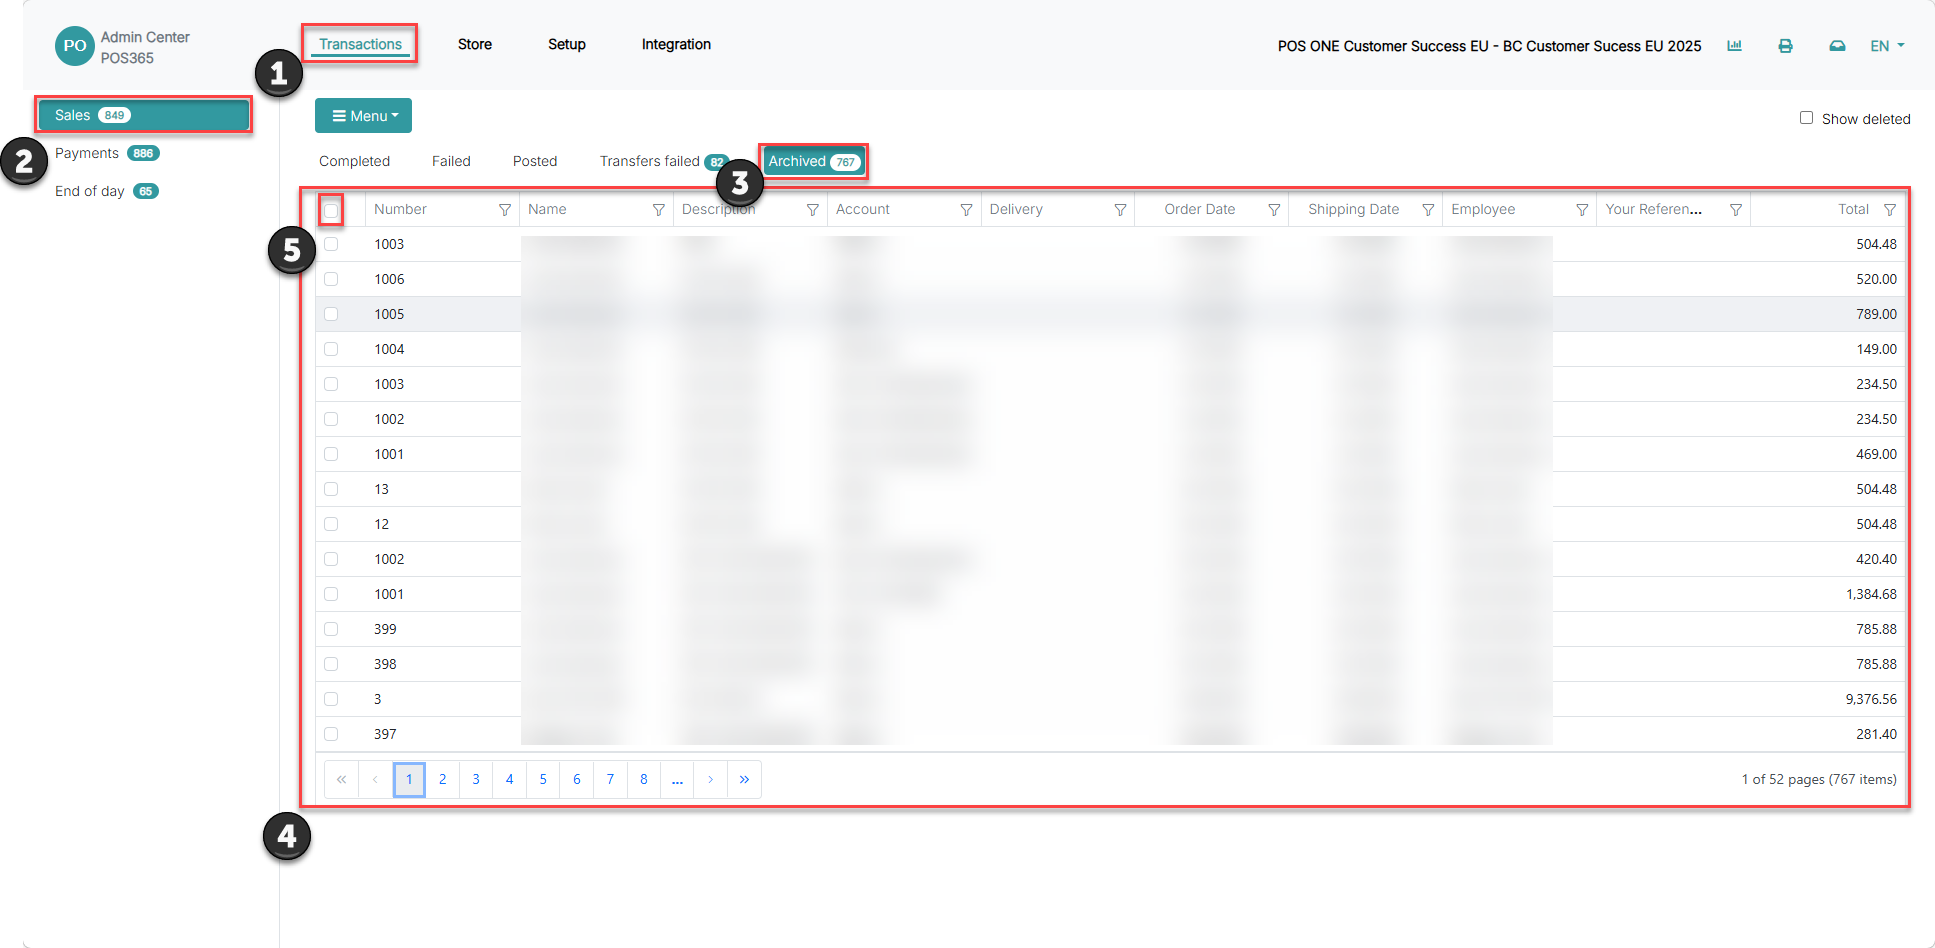Sort by Total column header
This screenshot has height=948, width=1935.
point(1853,210)
